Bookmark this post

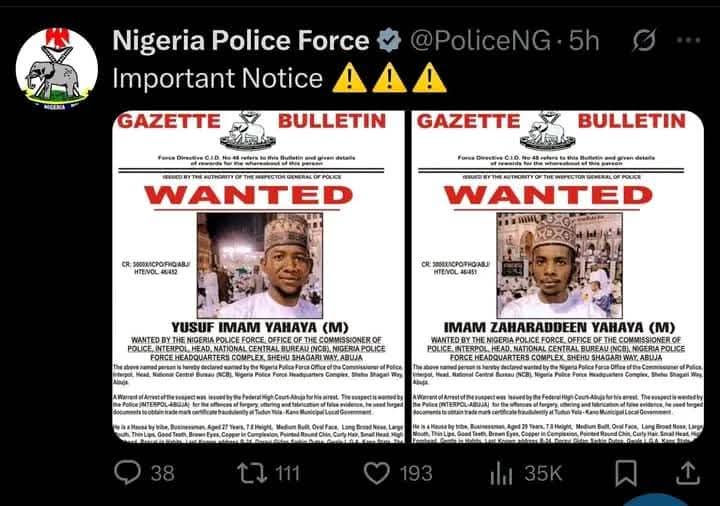[x=626, y=473]
